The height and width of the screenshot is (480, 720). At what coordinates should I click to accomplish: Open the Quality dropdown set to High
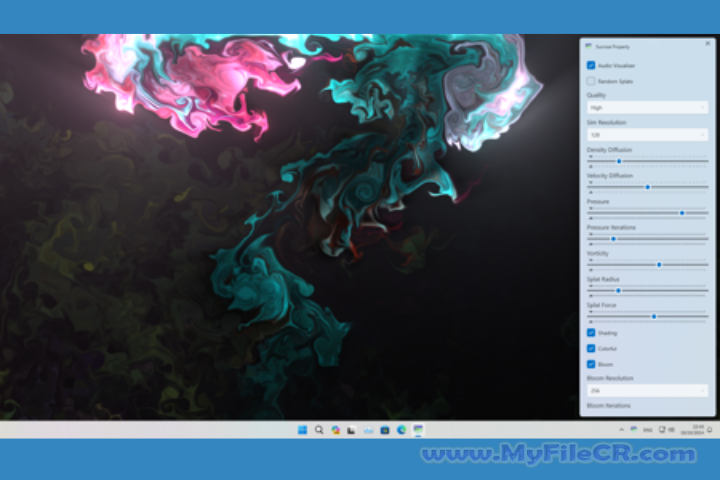pos(647,107)
